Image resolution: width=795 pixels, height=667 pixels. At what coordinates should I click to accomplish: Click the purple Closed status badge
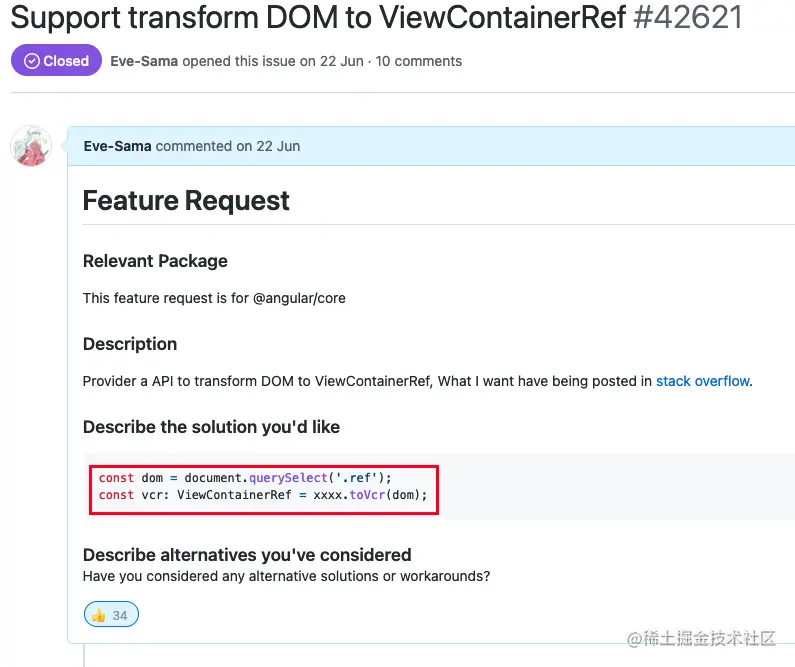(x=56, y=60)
